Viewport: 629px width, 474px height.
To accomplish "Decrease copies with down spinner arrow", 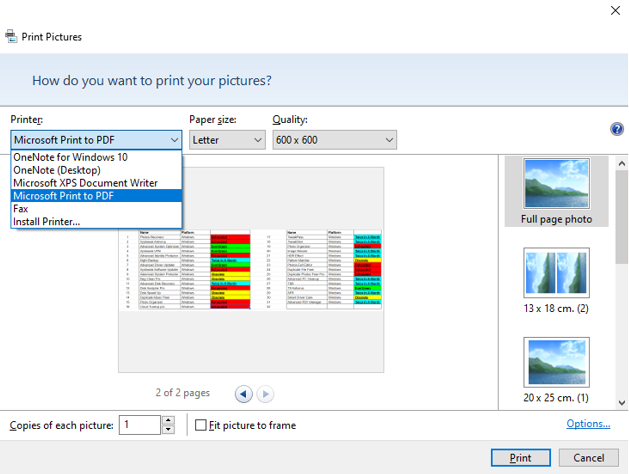I will click(168, 429).
